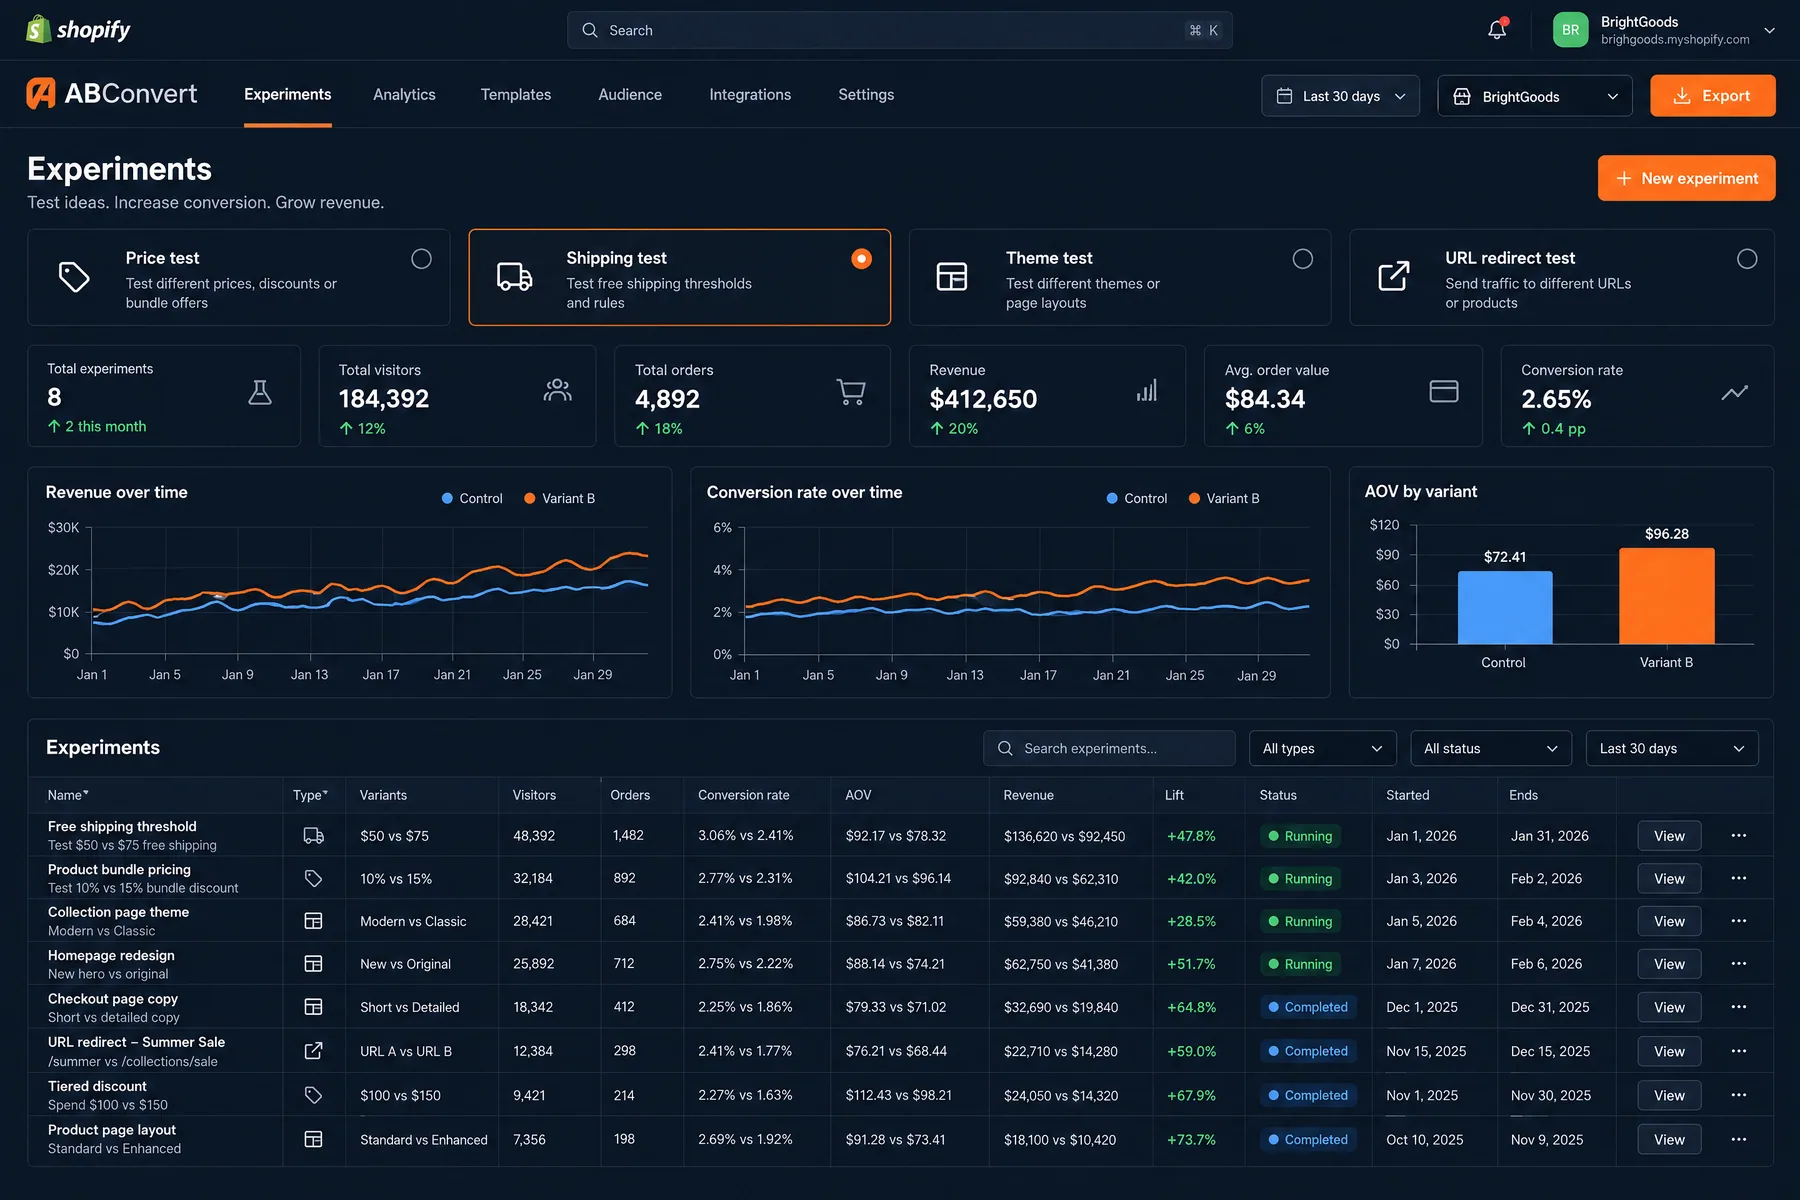Click the New experiment button
Image resolution: width=1800 pixels, height=1200 pixels.
(1687, 178)
